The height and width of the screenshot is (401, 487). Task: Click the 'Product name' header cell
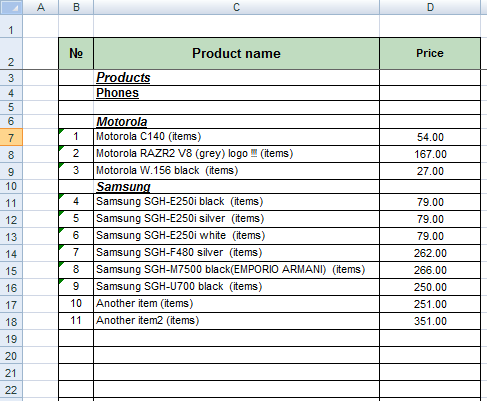point(236,54)
